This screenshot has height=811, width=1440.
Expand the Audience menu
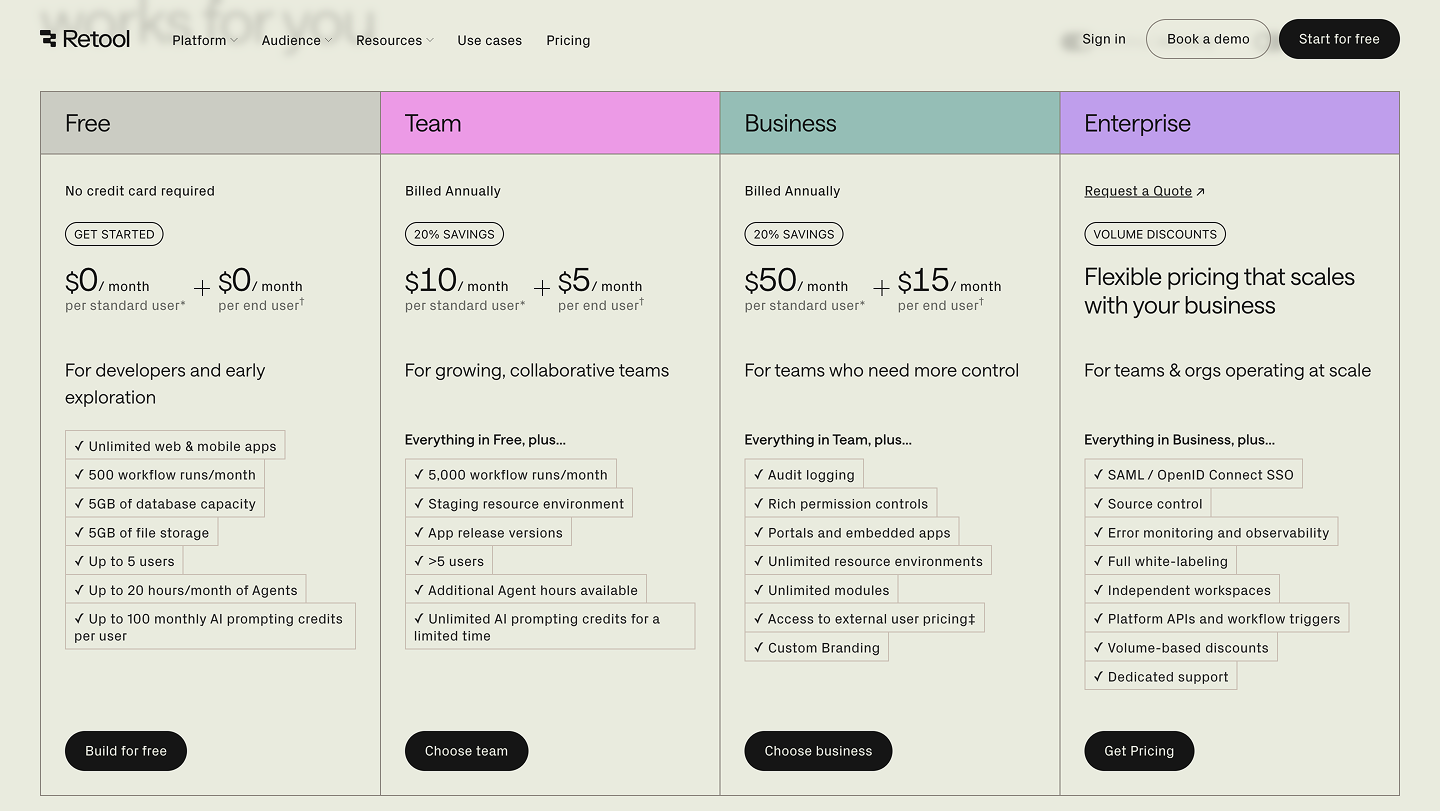(x=296, y=40)
